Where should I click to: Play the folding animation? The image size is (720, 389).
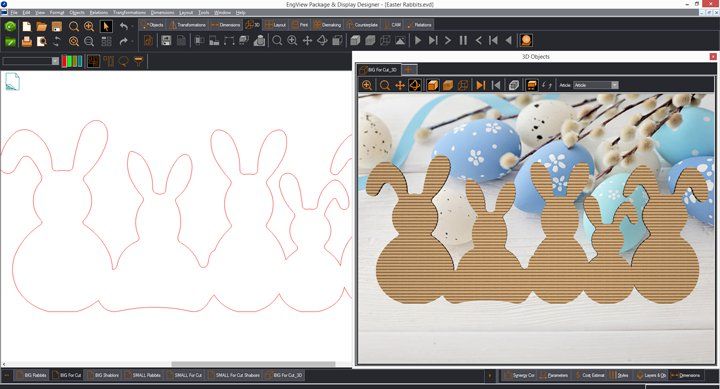tap(418, 41)
